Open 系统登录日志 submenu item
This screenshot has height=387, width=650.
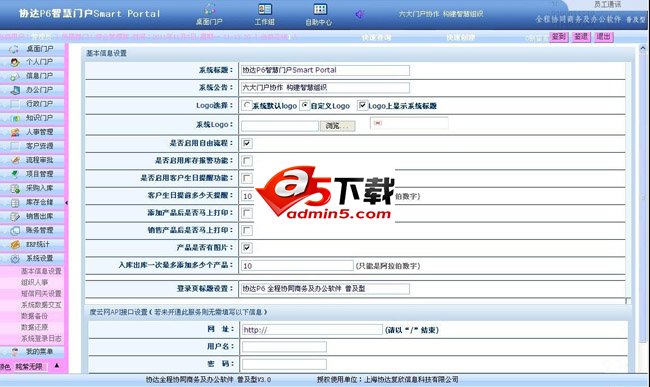(41, 339)
